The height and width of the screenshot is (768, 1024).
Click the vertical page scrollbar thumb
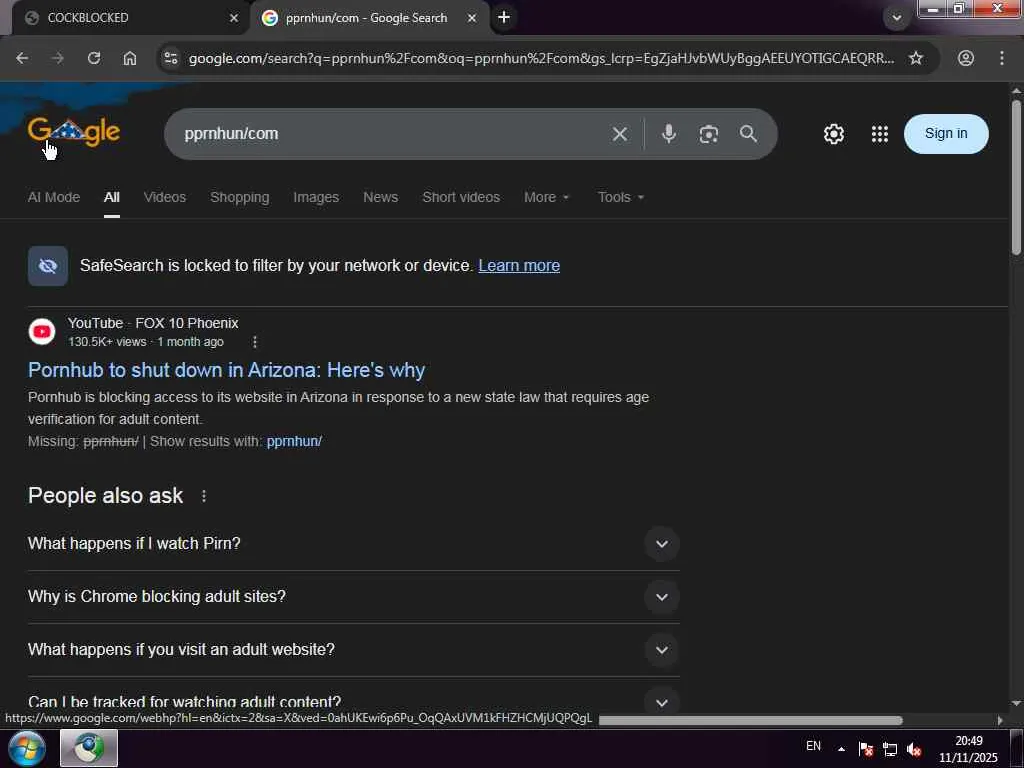click(1016, 177)
